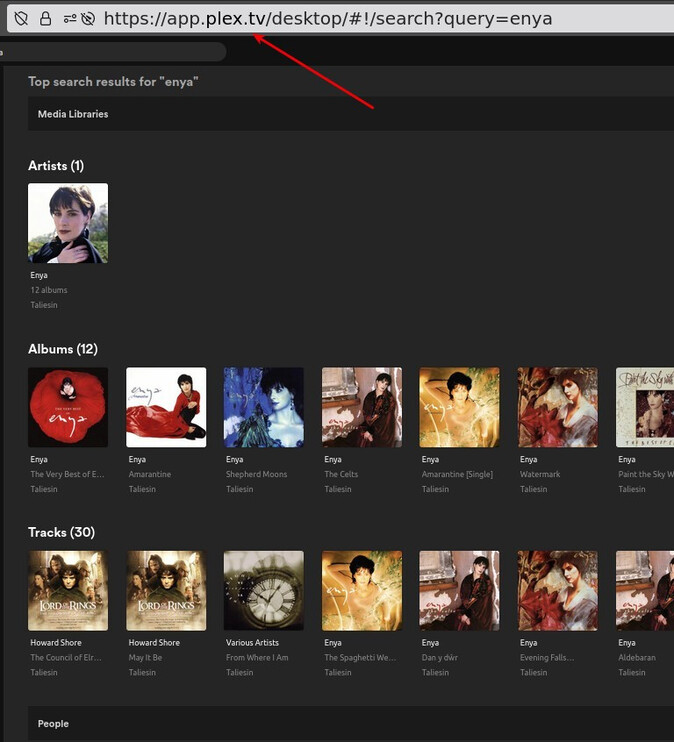The height and width of the screenshot is (742, 674).
Task: Click The Celts album title link
Action: pyautogui.click(x=341, y=474)
